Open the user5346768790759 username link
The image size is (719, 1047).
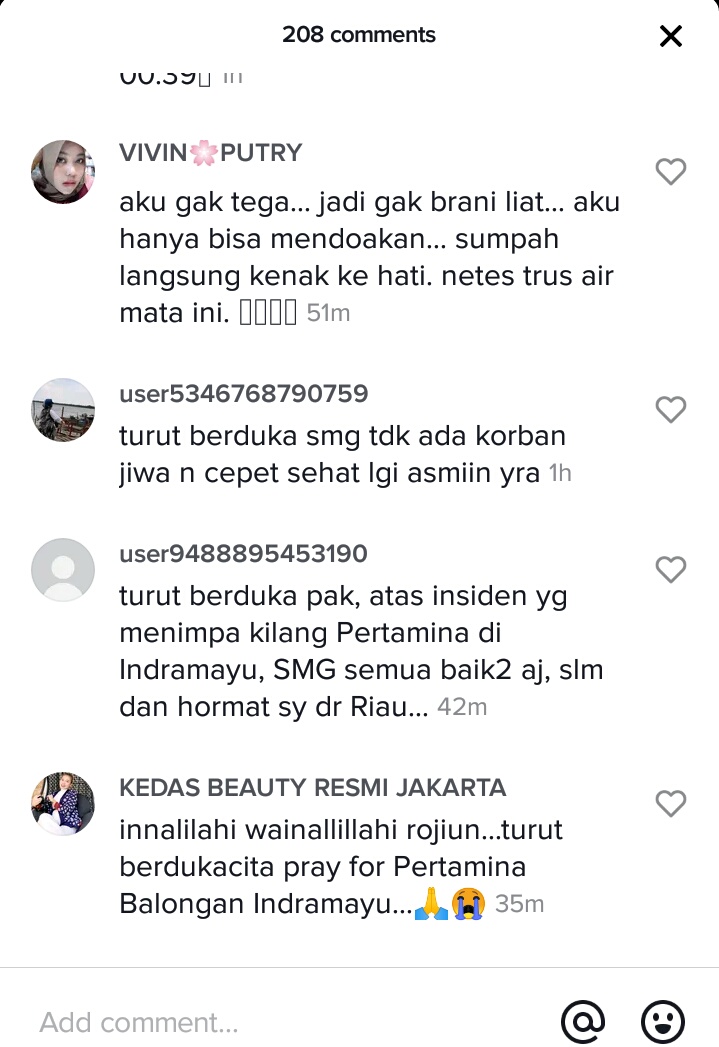(244, 393)
